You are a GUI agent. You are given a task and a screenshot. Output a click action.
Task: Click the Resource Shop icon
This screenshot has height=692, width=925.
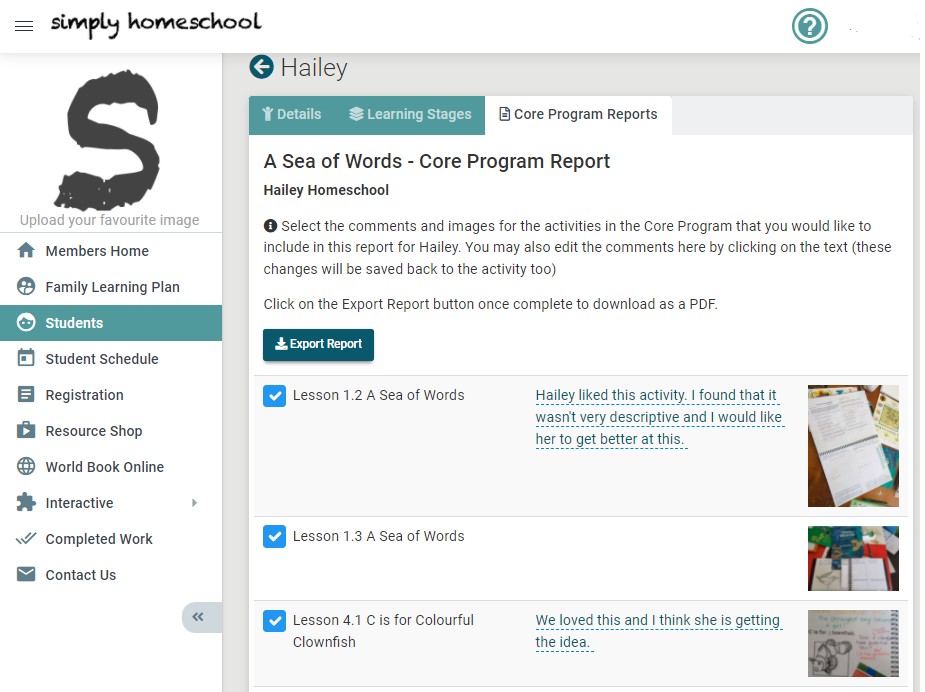tap(26, 430)
